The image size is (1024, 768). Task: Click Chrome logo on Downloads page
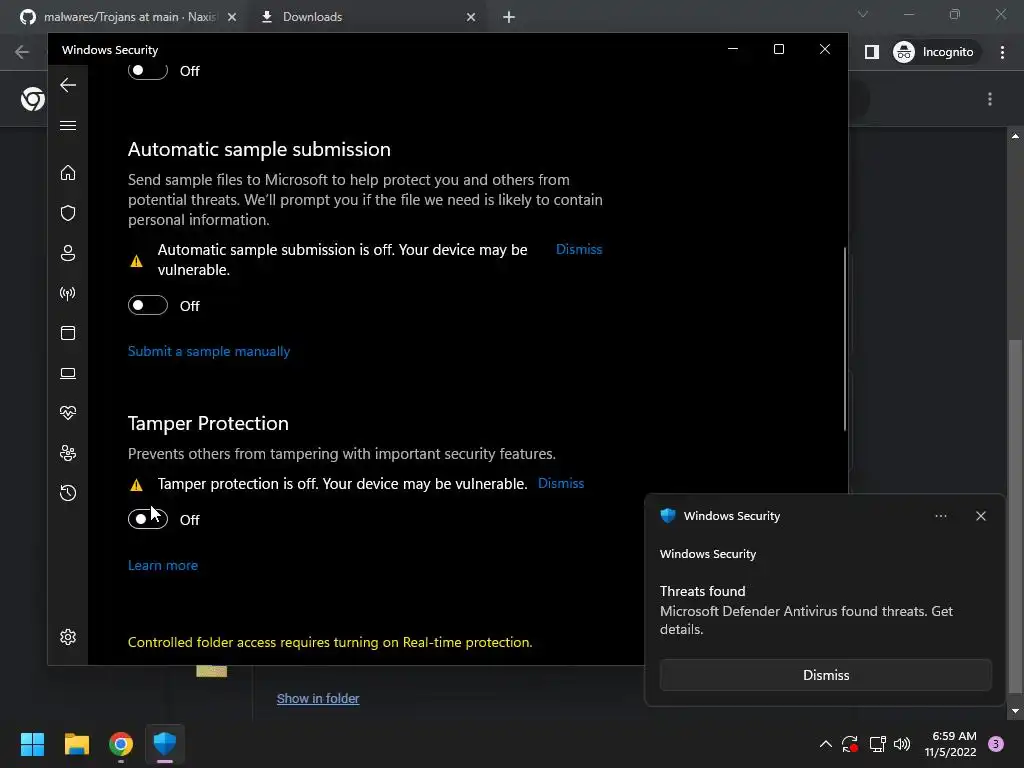(33, 99)
